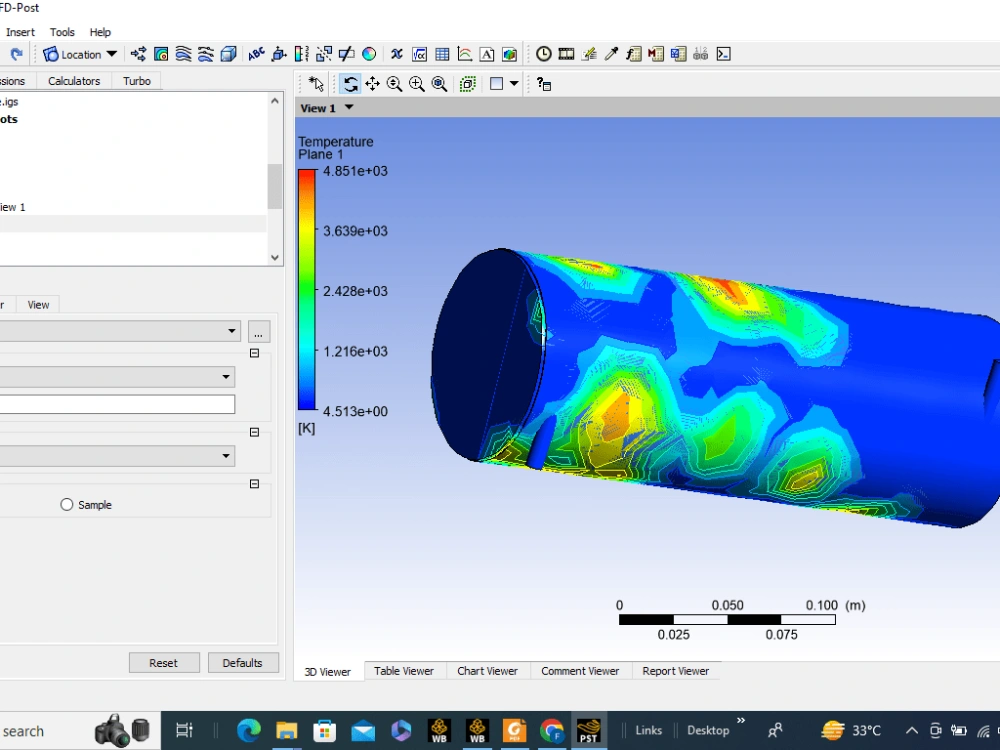1000x750 pixels.
Task: Open the Timestep Selector clock icon
Action: 543,54
